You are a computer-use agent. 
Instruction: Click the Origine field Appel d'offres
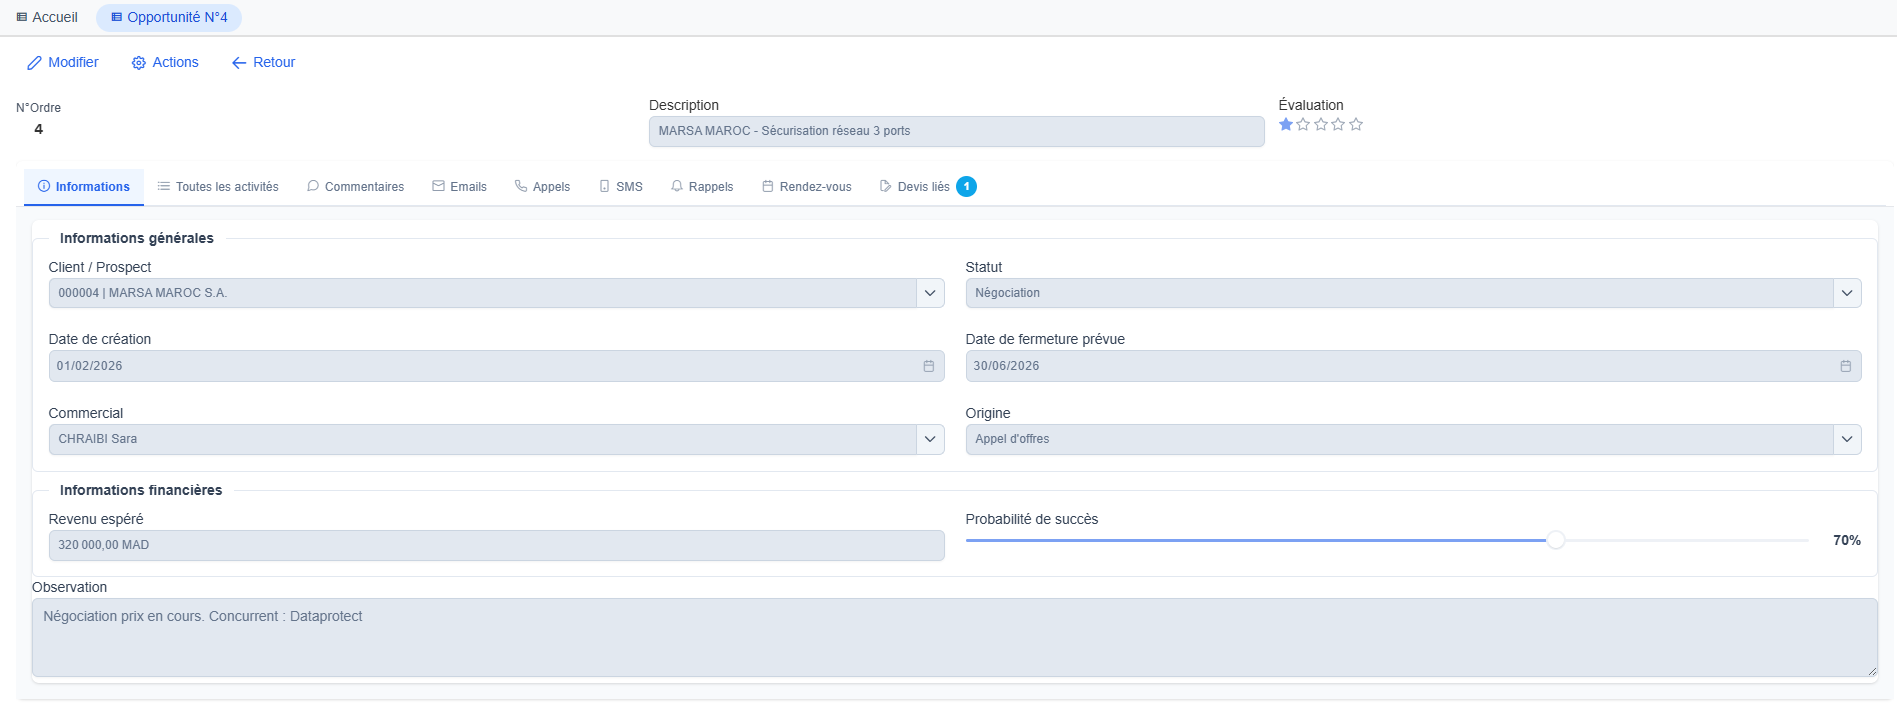1399,439
